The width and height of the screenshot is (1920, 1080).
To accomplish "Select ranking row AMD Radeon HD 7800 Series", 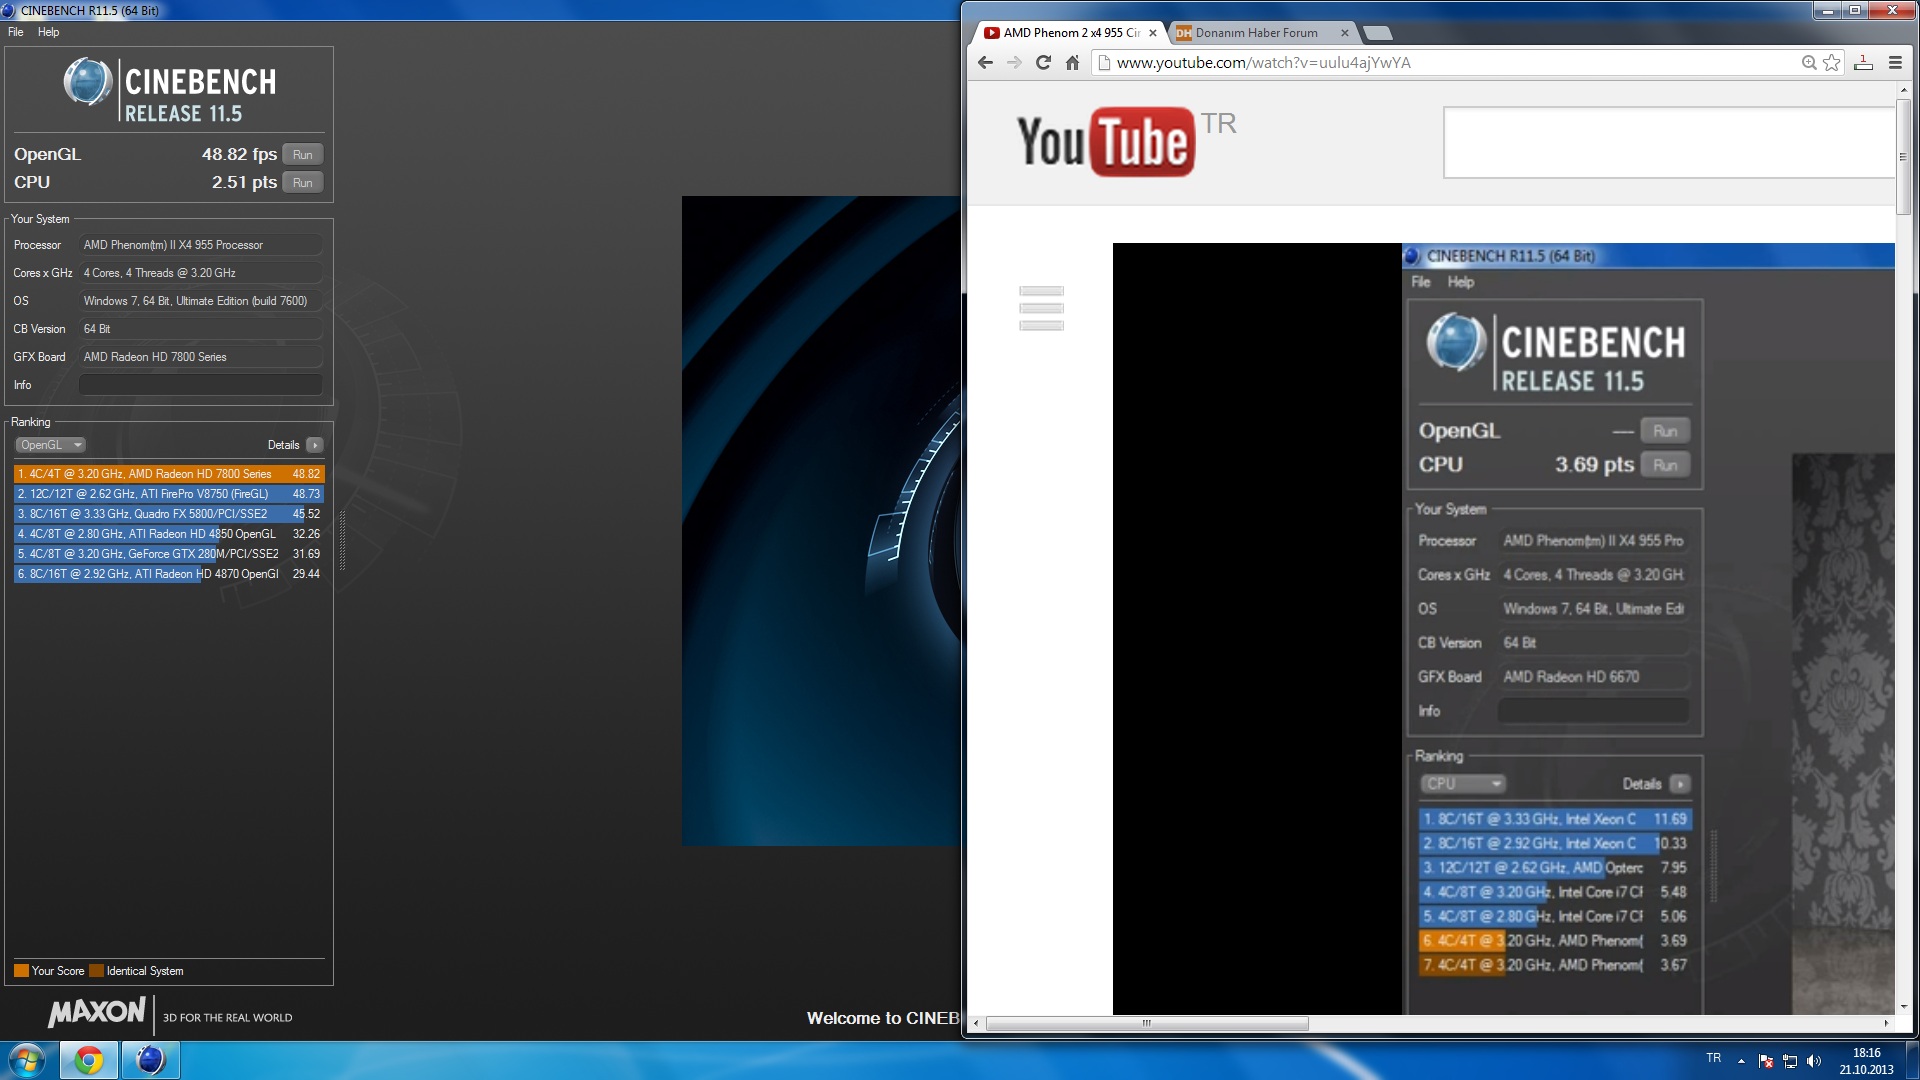I will [x=169, y=474].
